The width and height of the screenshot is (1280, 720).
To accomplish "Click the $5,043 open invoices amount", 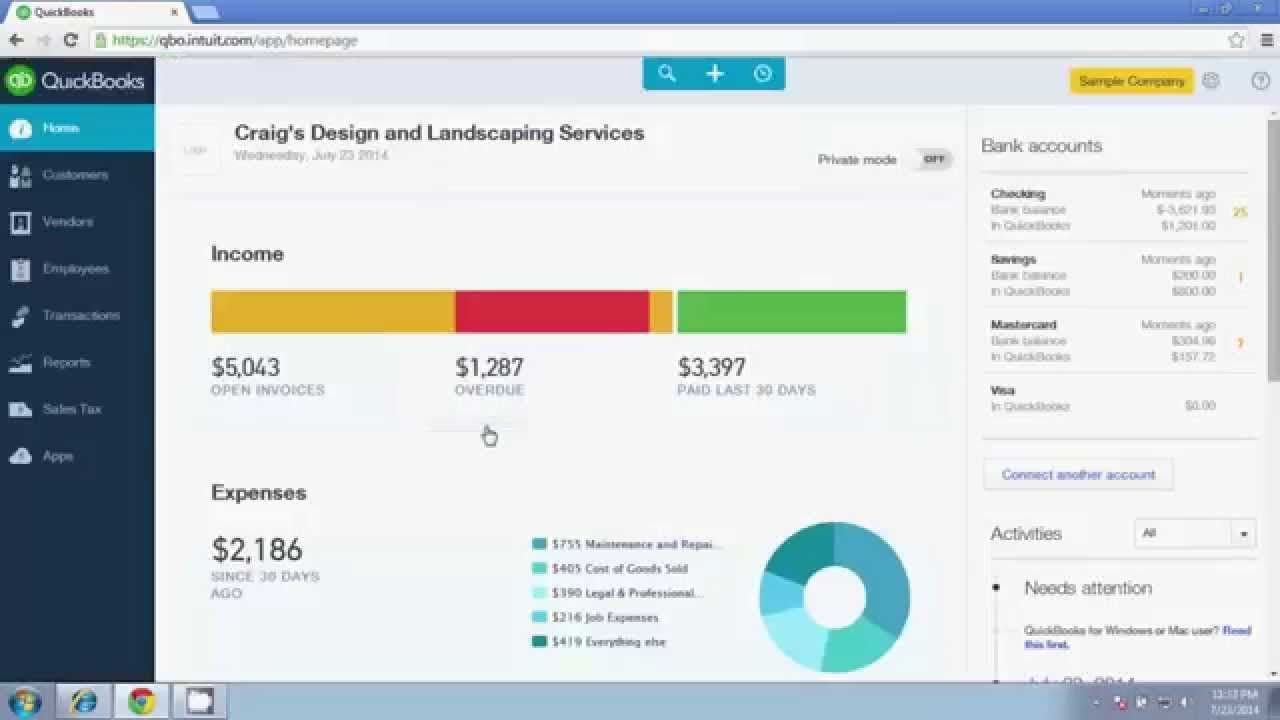I will pos(246,367).
